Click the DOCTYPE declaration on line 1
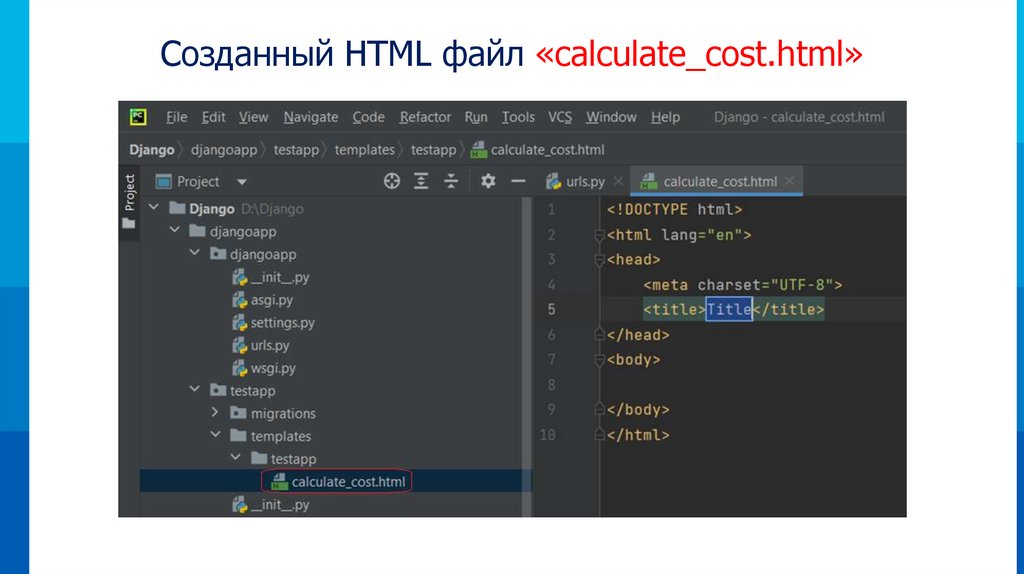The width and height of the screenshot is (1024, 574). click(x=675, y=210)
